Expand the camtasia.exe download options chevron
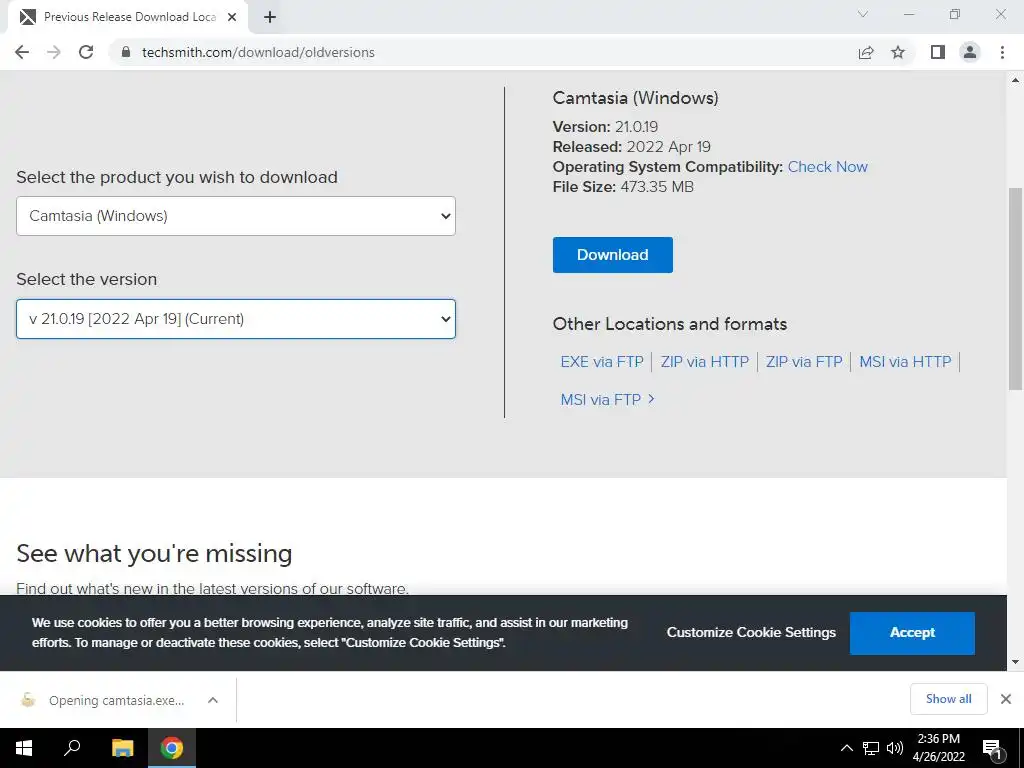 click(213, 700)
